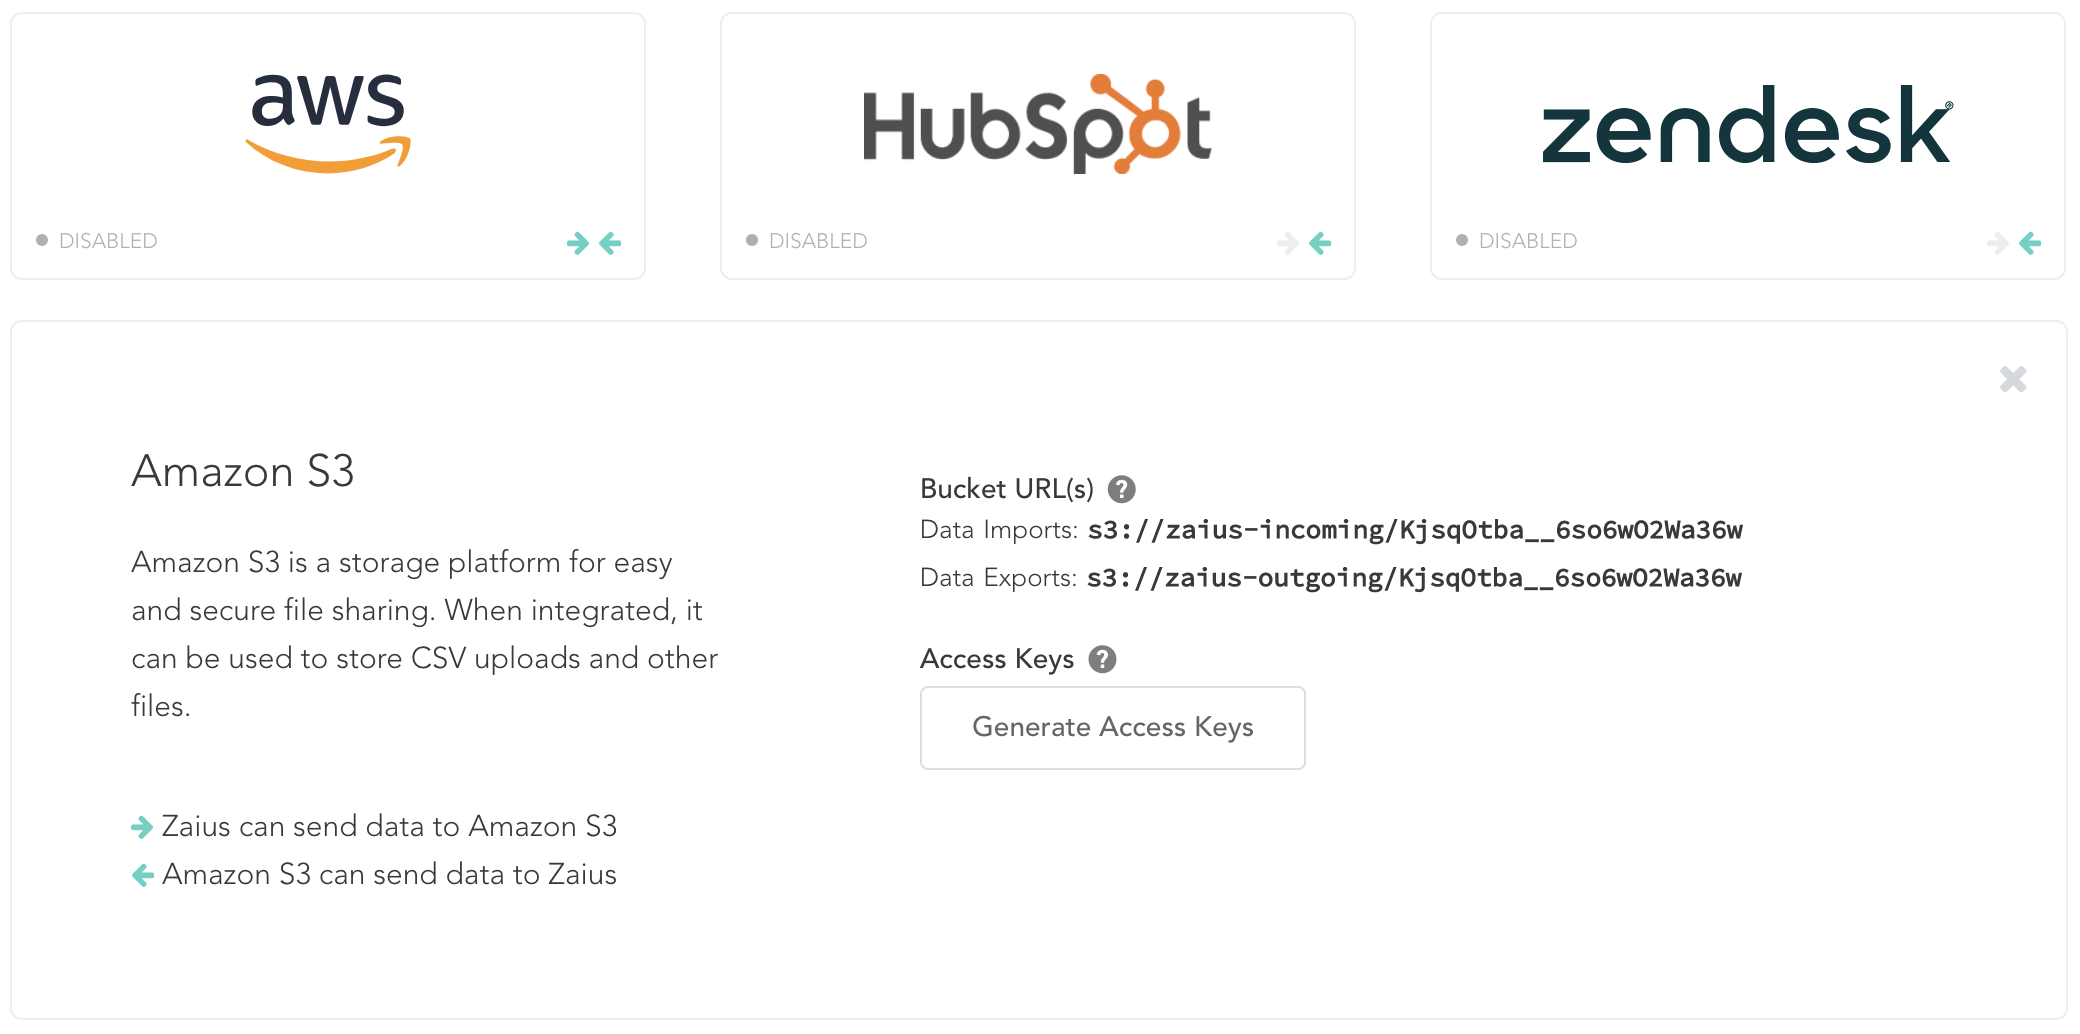Close the Amazon S3 details panel
Viewport: 2080px width, 1034px height.
(2013, 379)
